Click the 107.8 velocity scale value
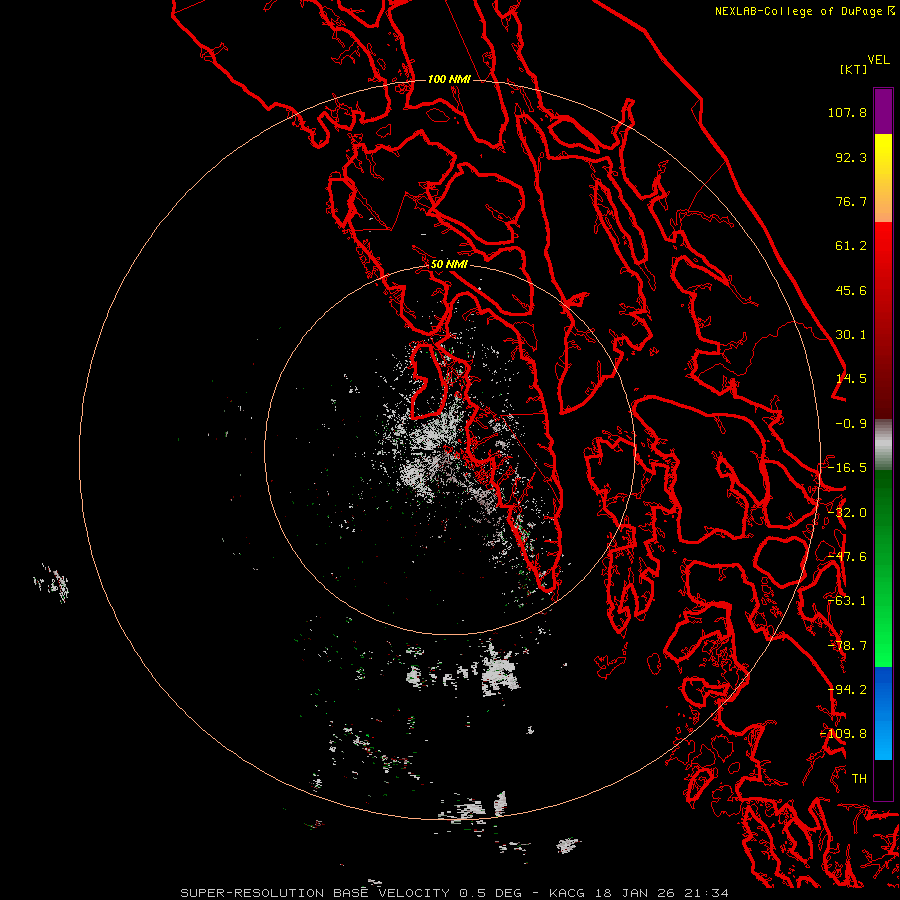The width and height of the screenshot is (900, 900). [847, 112]
